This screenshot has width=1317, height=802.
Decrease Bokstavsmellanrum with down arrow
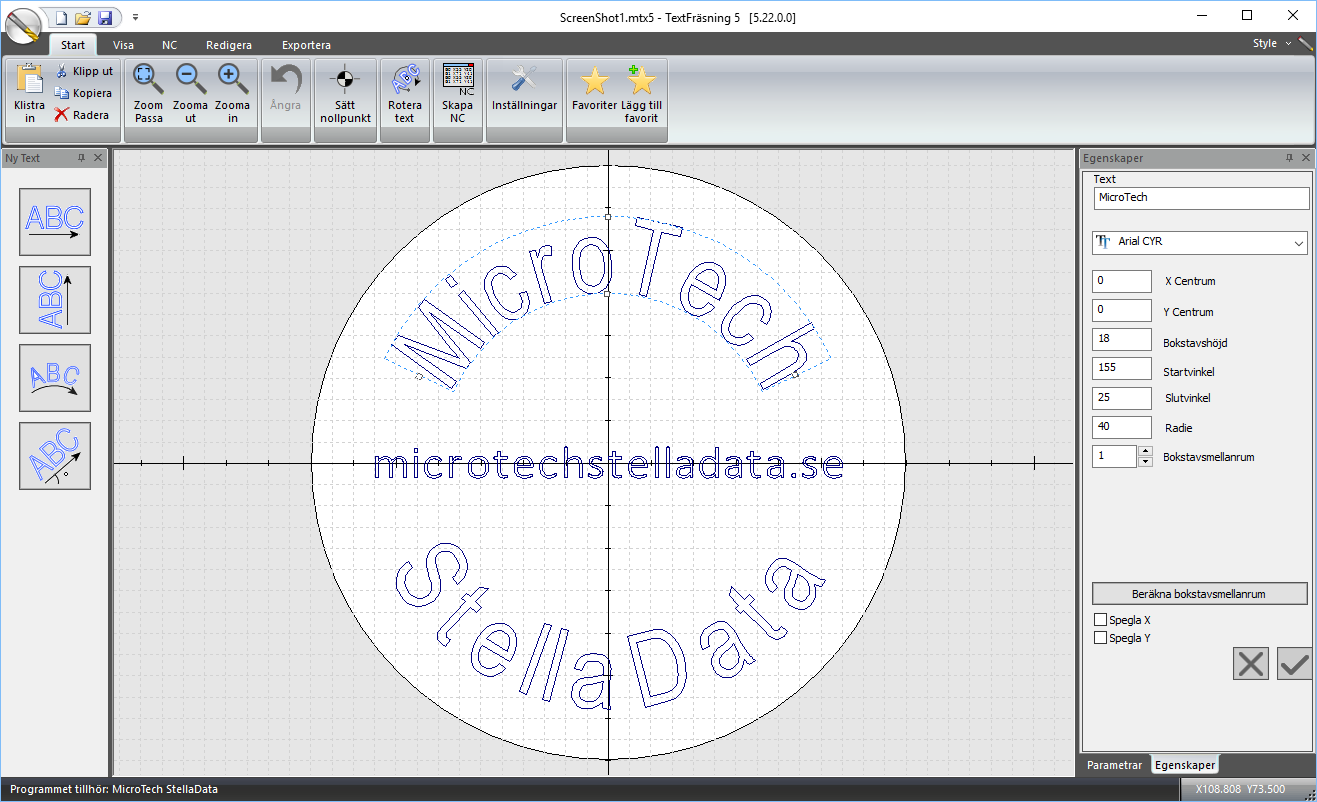1145,462
